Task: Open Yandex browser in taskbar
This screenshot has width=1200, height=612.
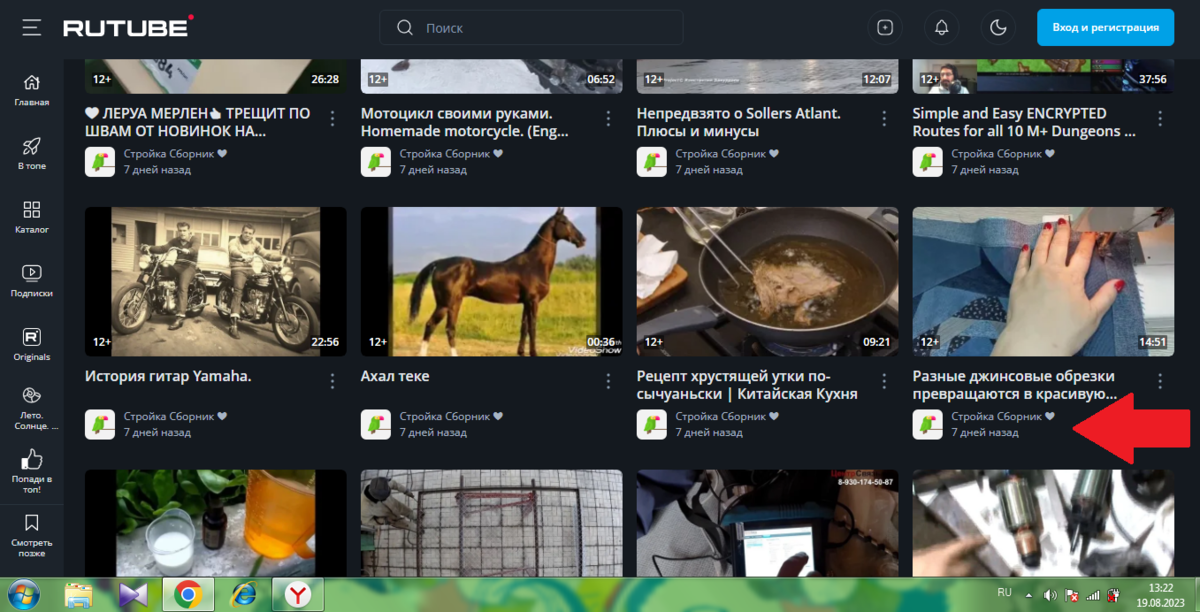Action: 297,595
